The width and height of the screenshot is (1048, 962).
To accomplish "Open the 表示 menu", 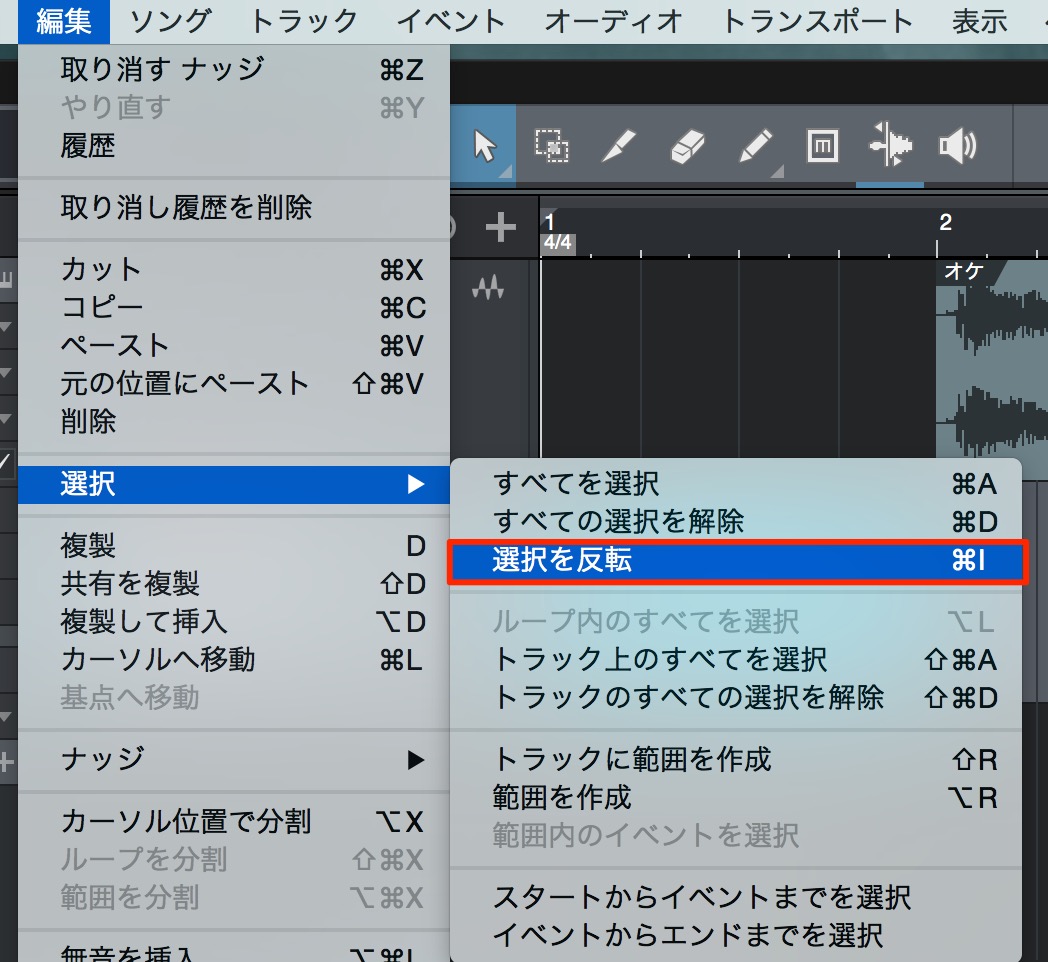I will pyautogui.click(x=980, y=21).
